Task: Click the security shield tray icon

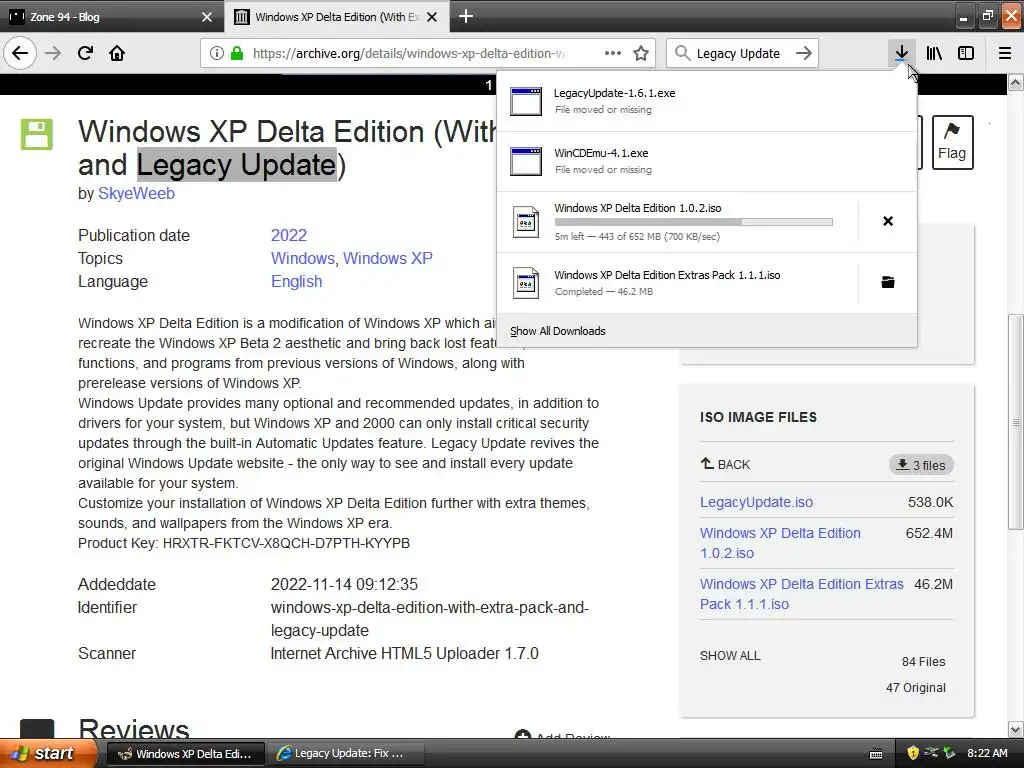Action: pyautogui.click(x=913, y=753)
